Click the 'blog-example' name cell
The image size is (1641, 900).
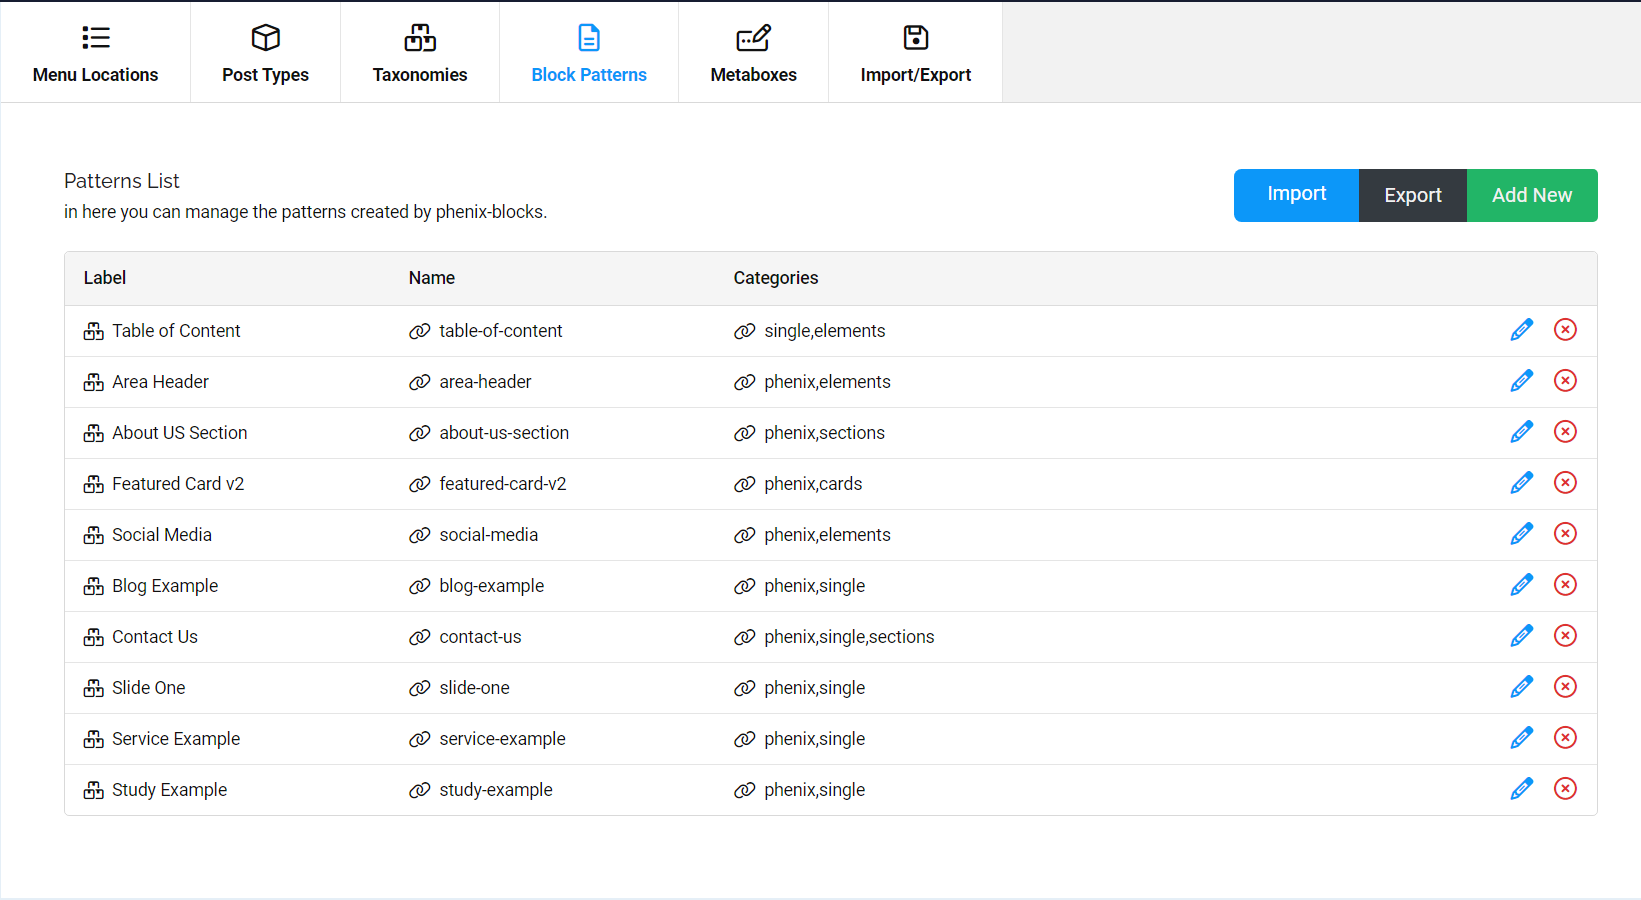[x=492, y=586]
